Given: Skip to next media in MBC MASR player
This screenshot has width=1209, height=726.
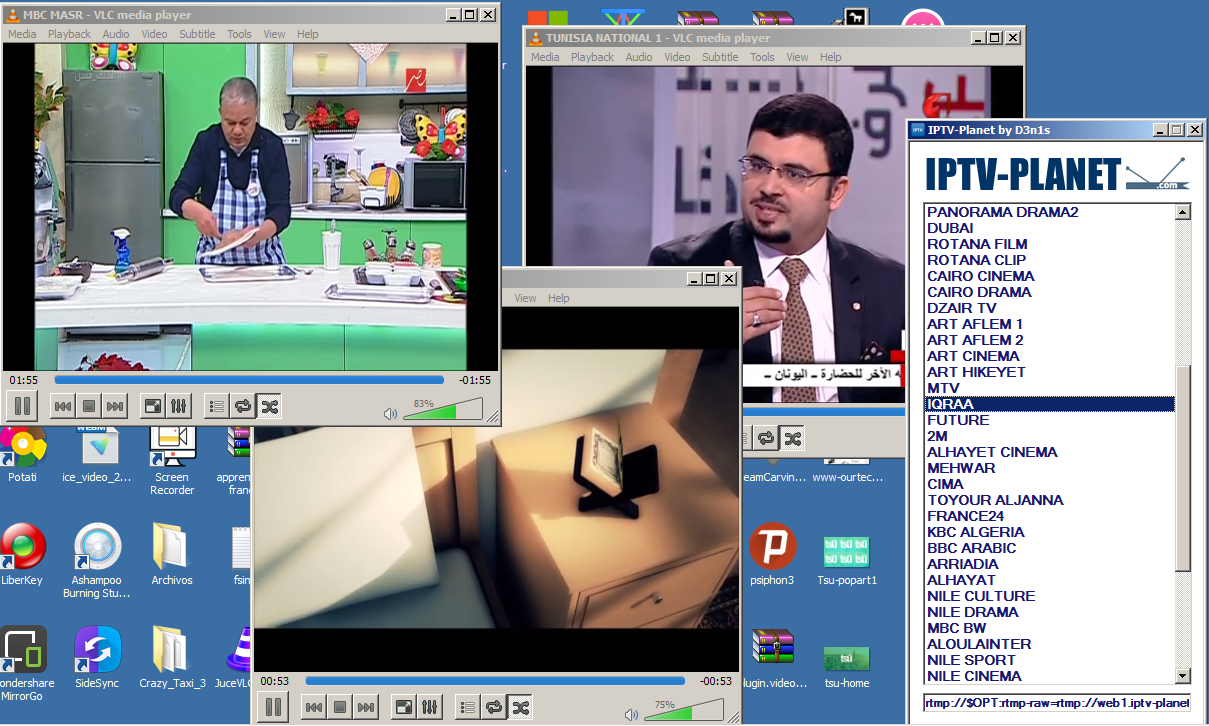Looking at the screenshot, I should [x=115, y=406].
